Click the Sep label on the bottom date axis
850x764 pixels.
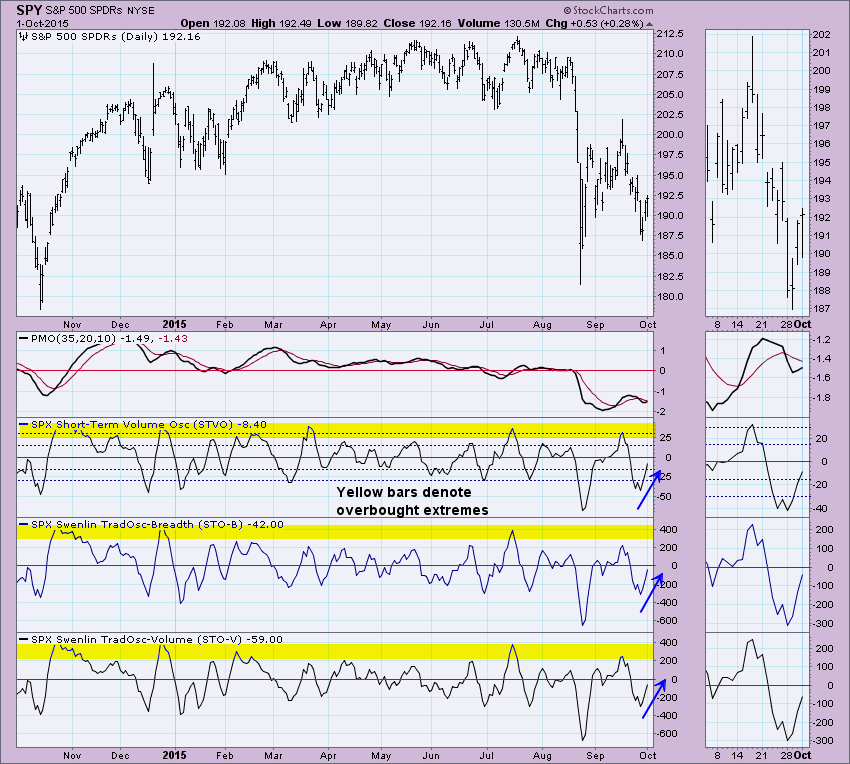pos(595,755)
